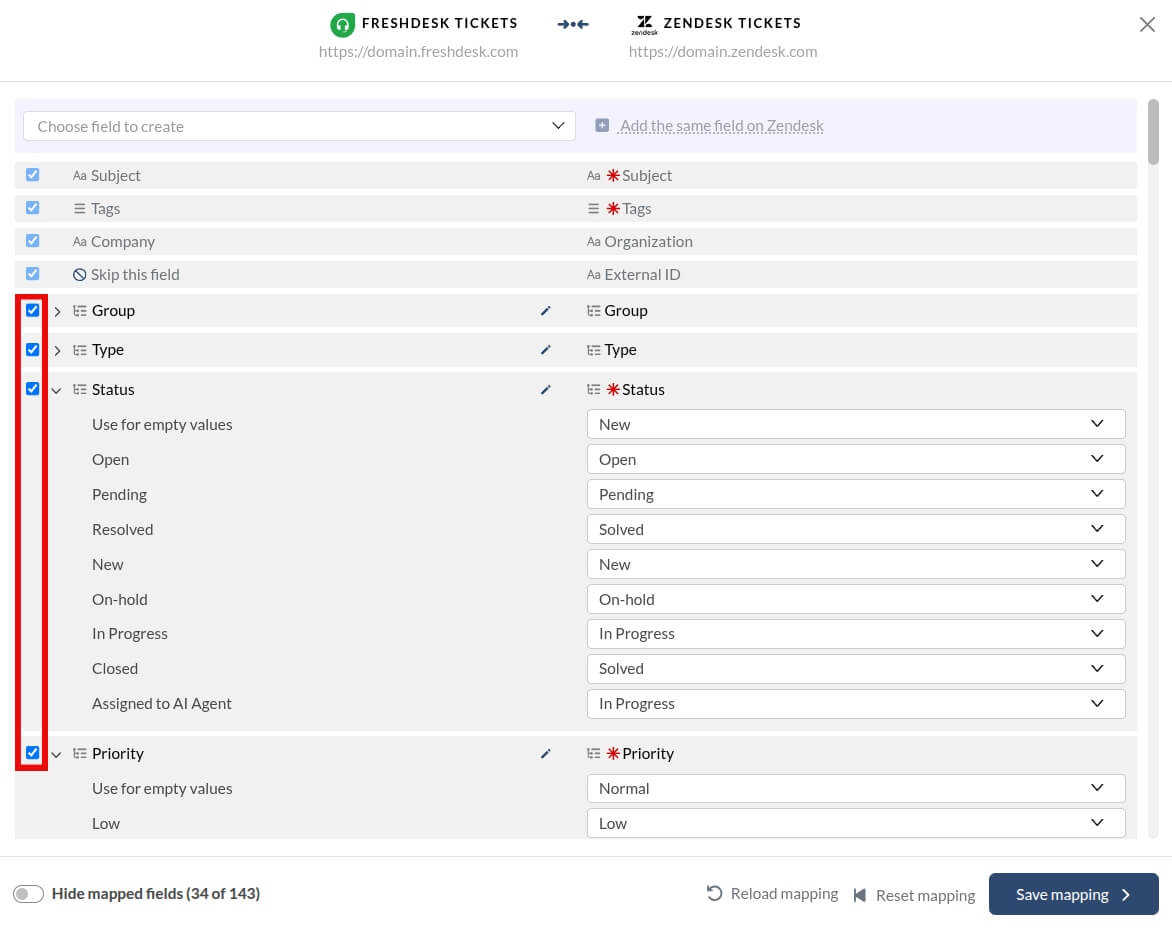1172x928 pixels.
Task: Expand the Type field values
Action: tap(57, 350)
